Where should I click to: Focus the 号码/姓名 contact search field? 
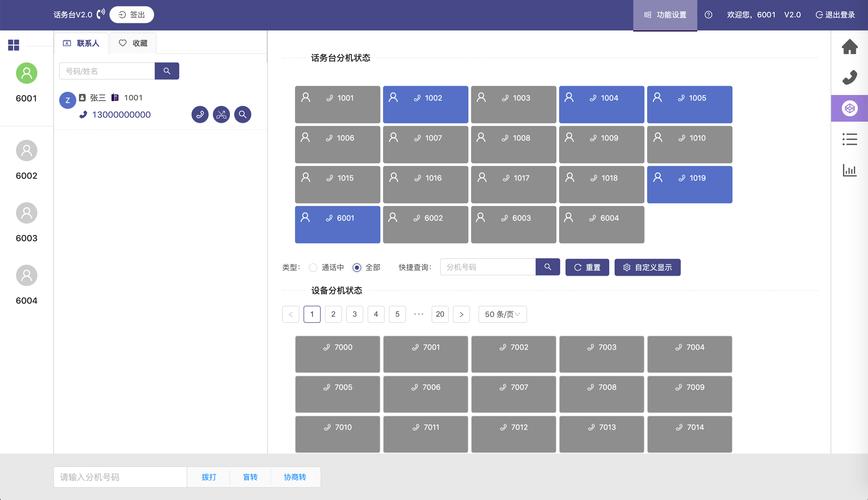[x=107, y=71]
